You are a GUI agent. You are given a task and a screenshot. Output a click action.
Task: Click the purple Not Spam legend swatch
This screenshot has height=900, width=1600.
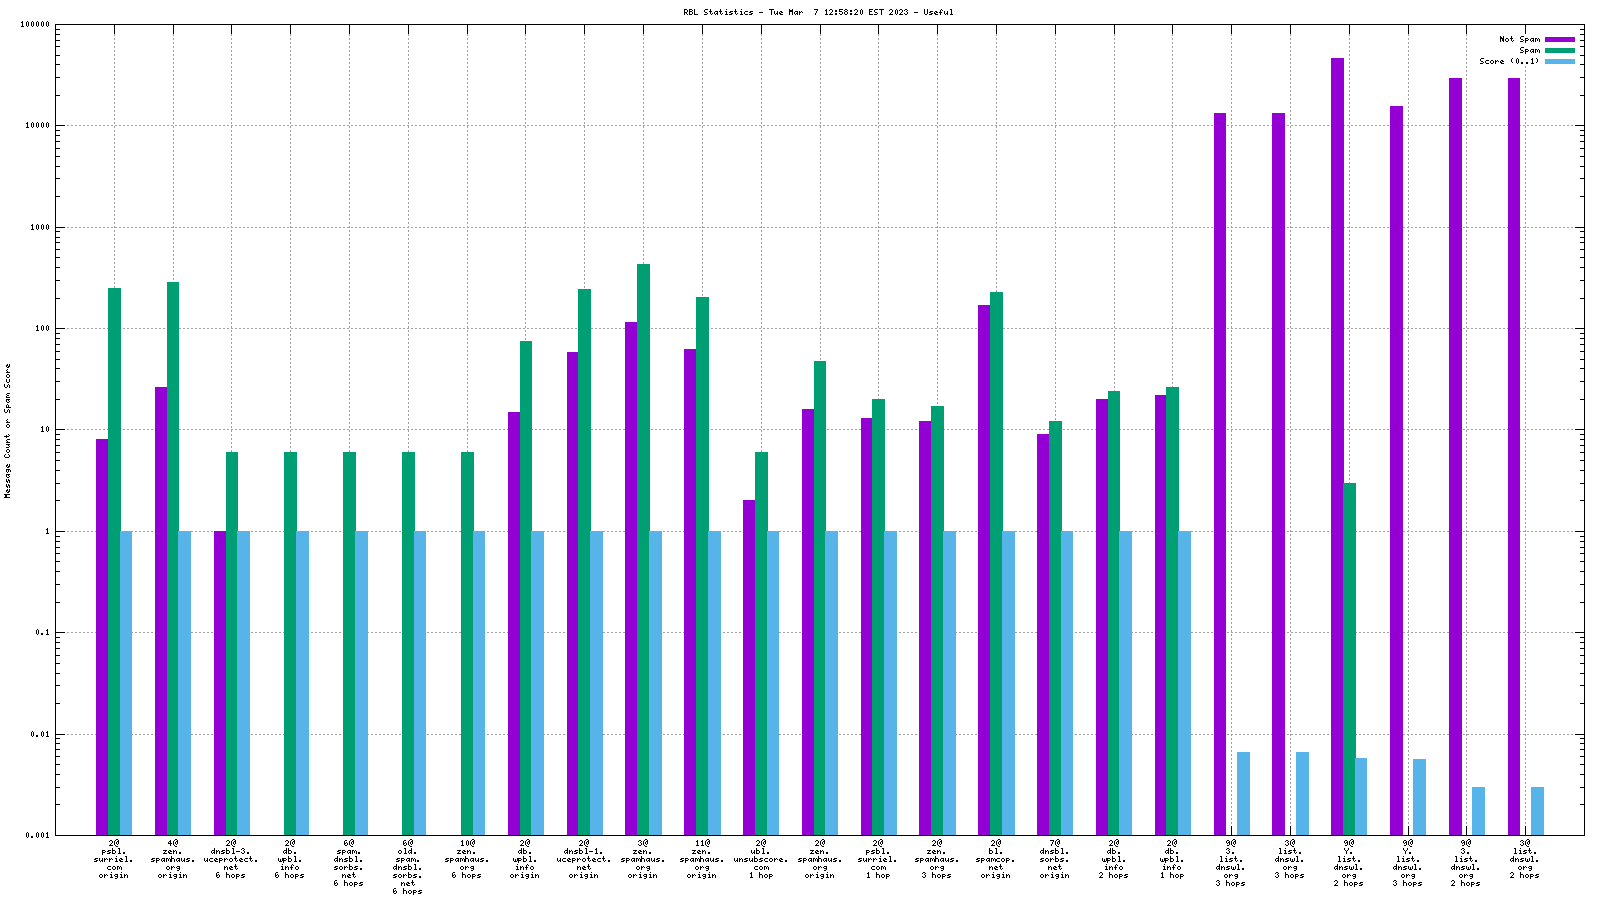click(x=1559, y=39)
